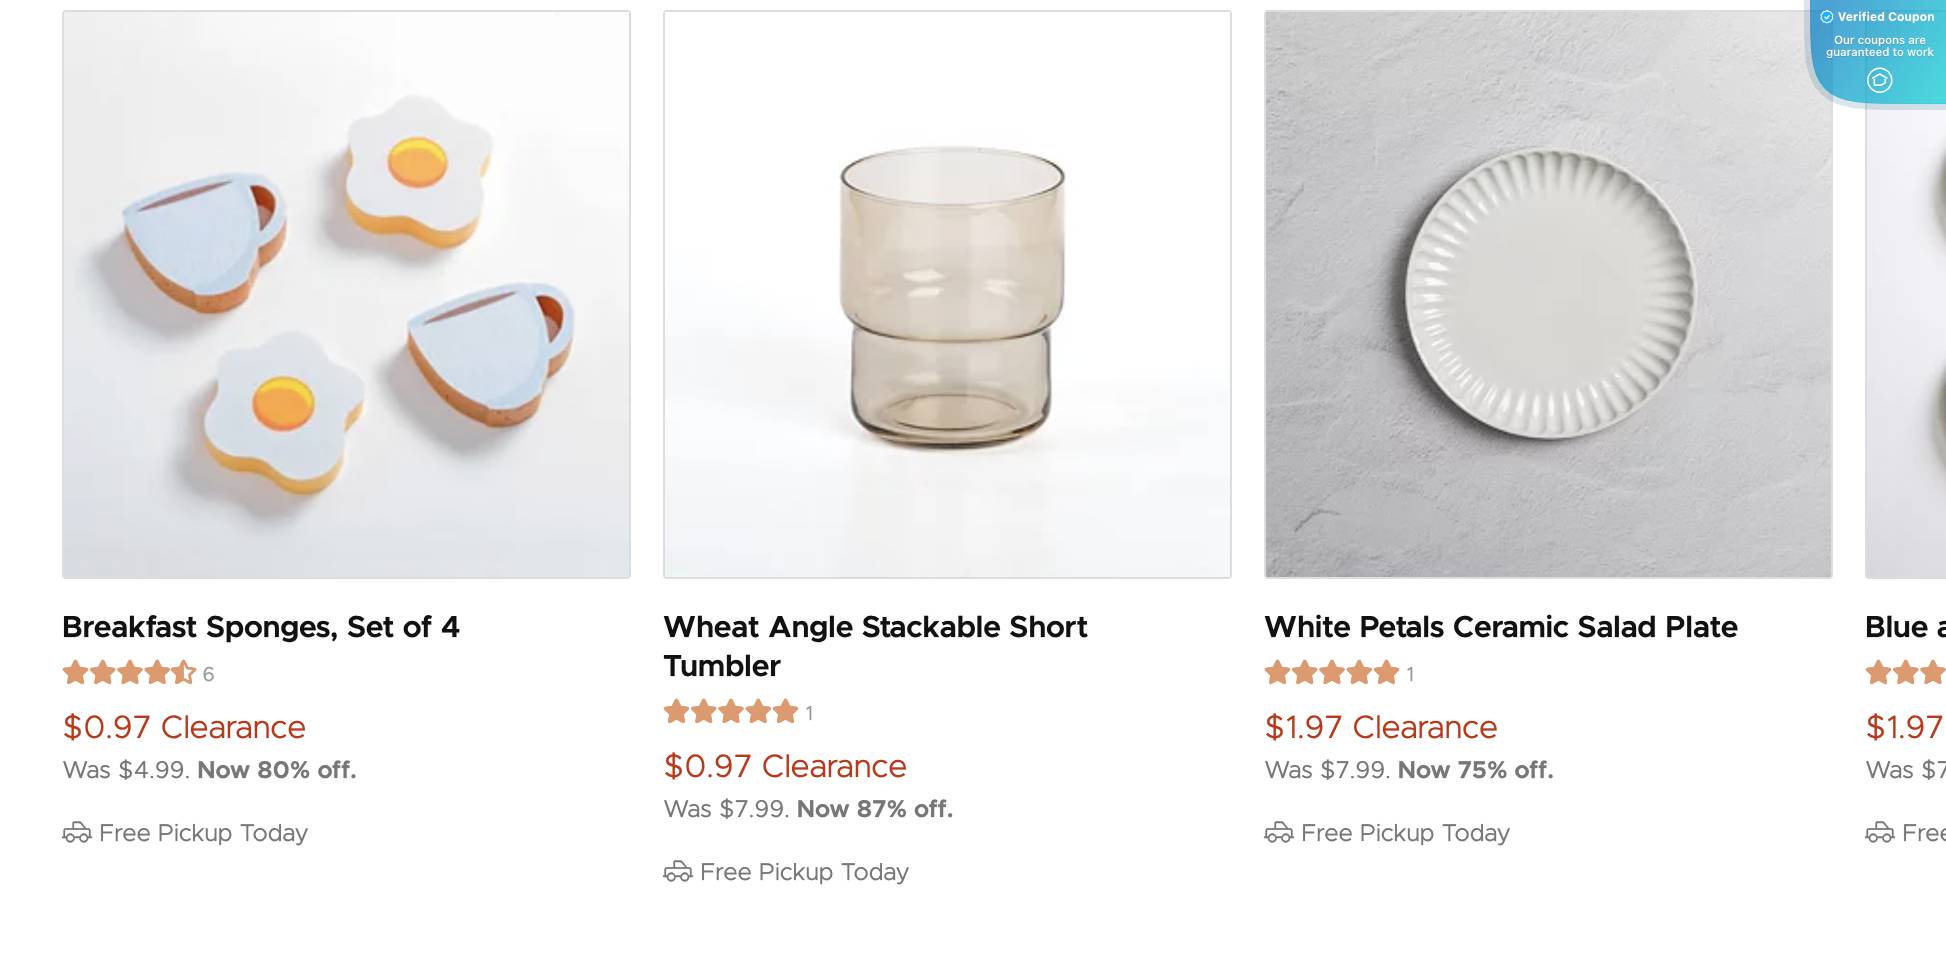Image resolution: width=1946 pixels, height=966 pixels.
Task: Open the White Petals Ceramic Salad Plate link
Action: (1501, 627)
